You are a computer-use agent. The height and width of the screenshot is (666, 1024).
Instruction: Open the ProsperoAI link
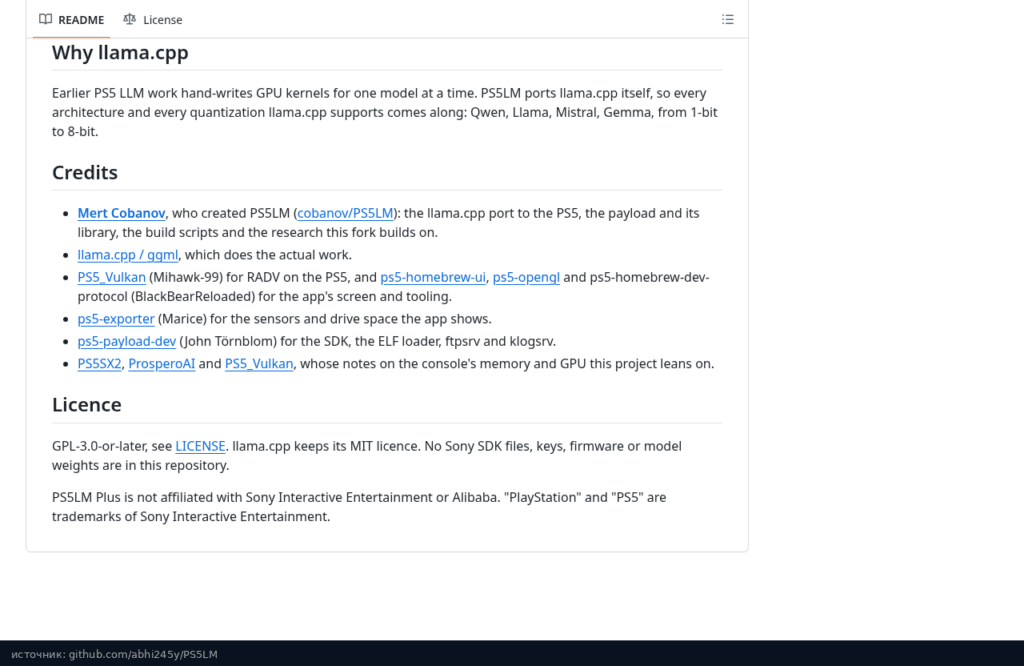pyautogui.click(x=161, y=363)
